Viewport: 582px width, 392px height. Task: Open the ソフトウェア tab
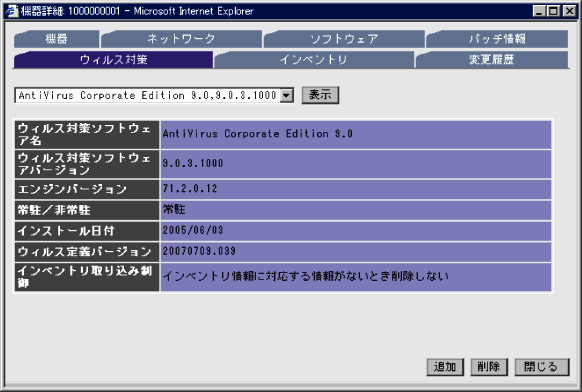pos(344,39)
